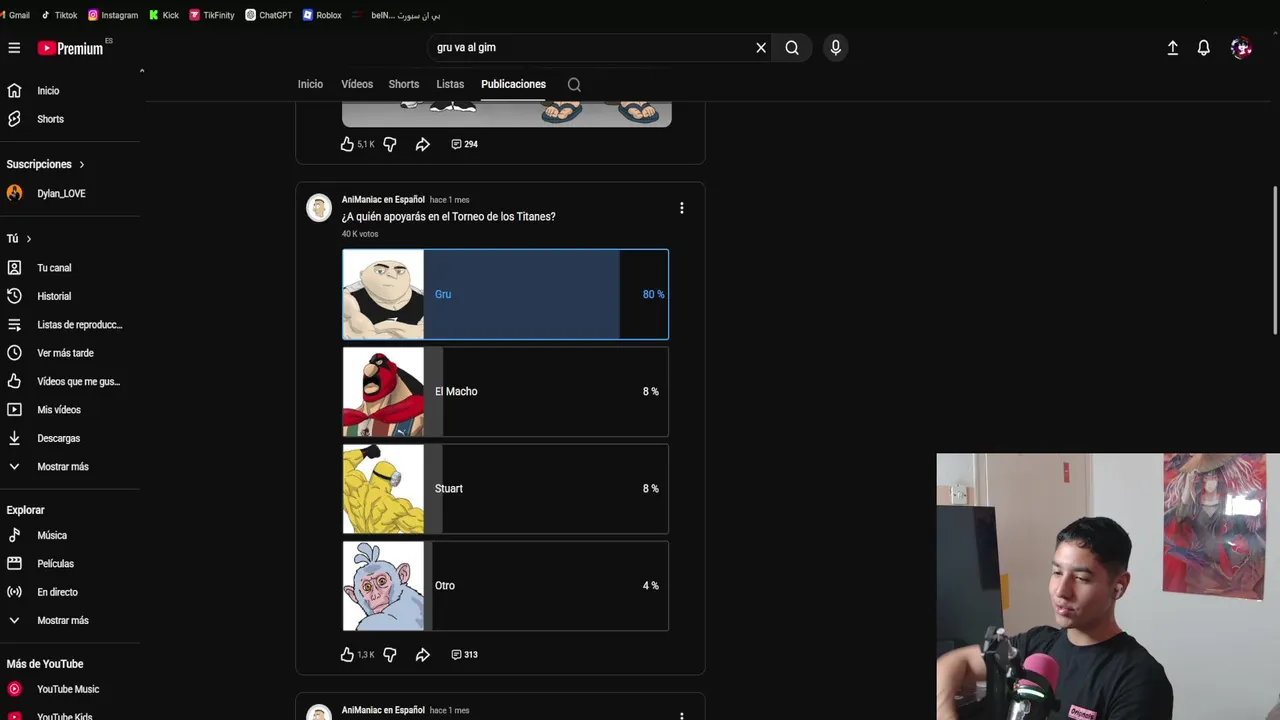Open Roblox bookmark
Screen dimensions: 1280x720
coord(322,15)
